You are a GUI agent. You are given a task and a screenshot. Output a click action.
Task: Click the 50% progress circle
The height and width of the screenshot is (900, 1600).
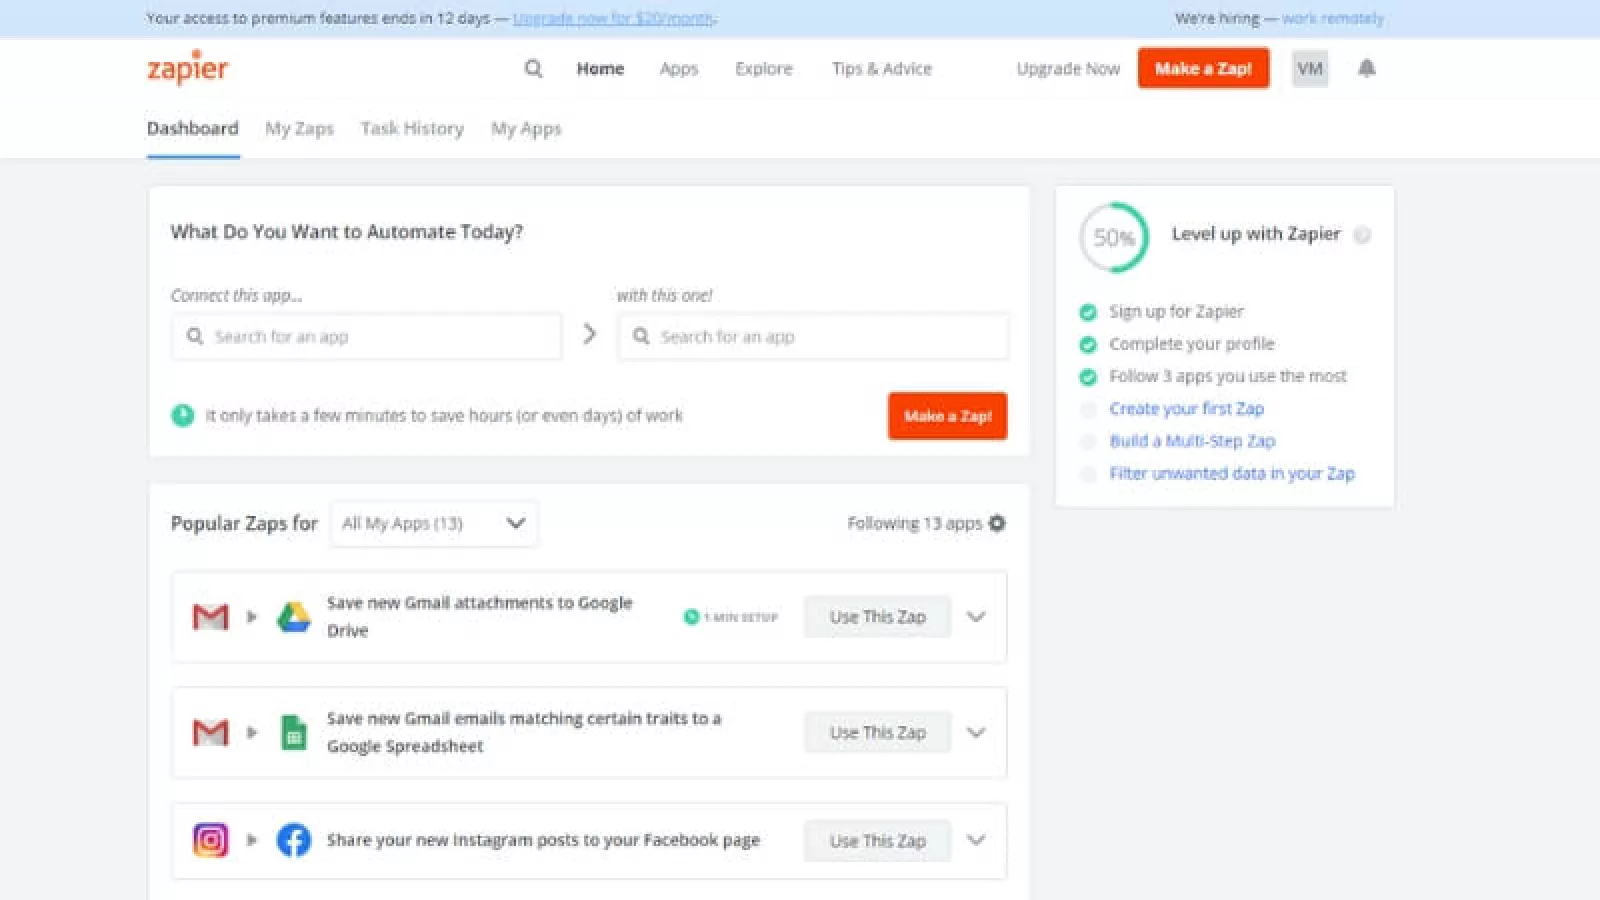click(x=1113, y=237)
